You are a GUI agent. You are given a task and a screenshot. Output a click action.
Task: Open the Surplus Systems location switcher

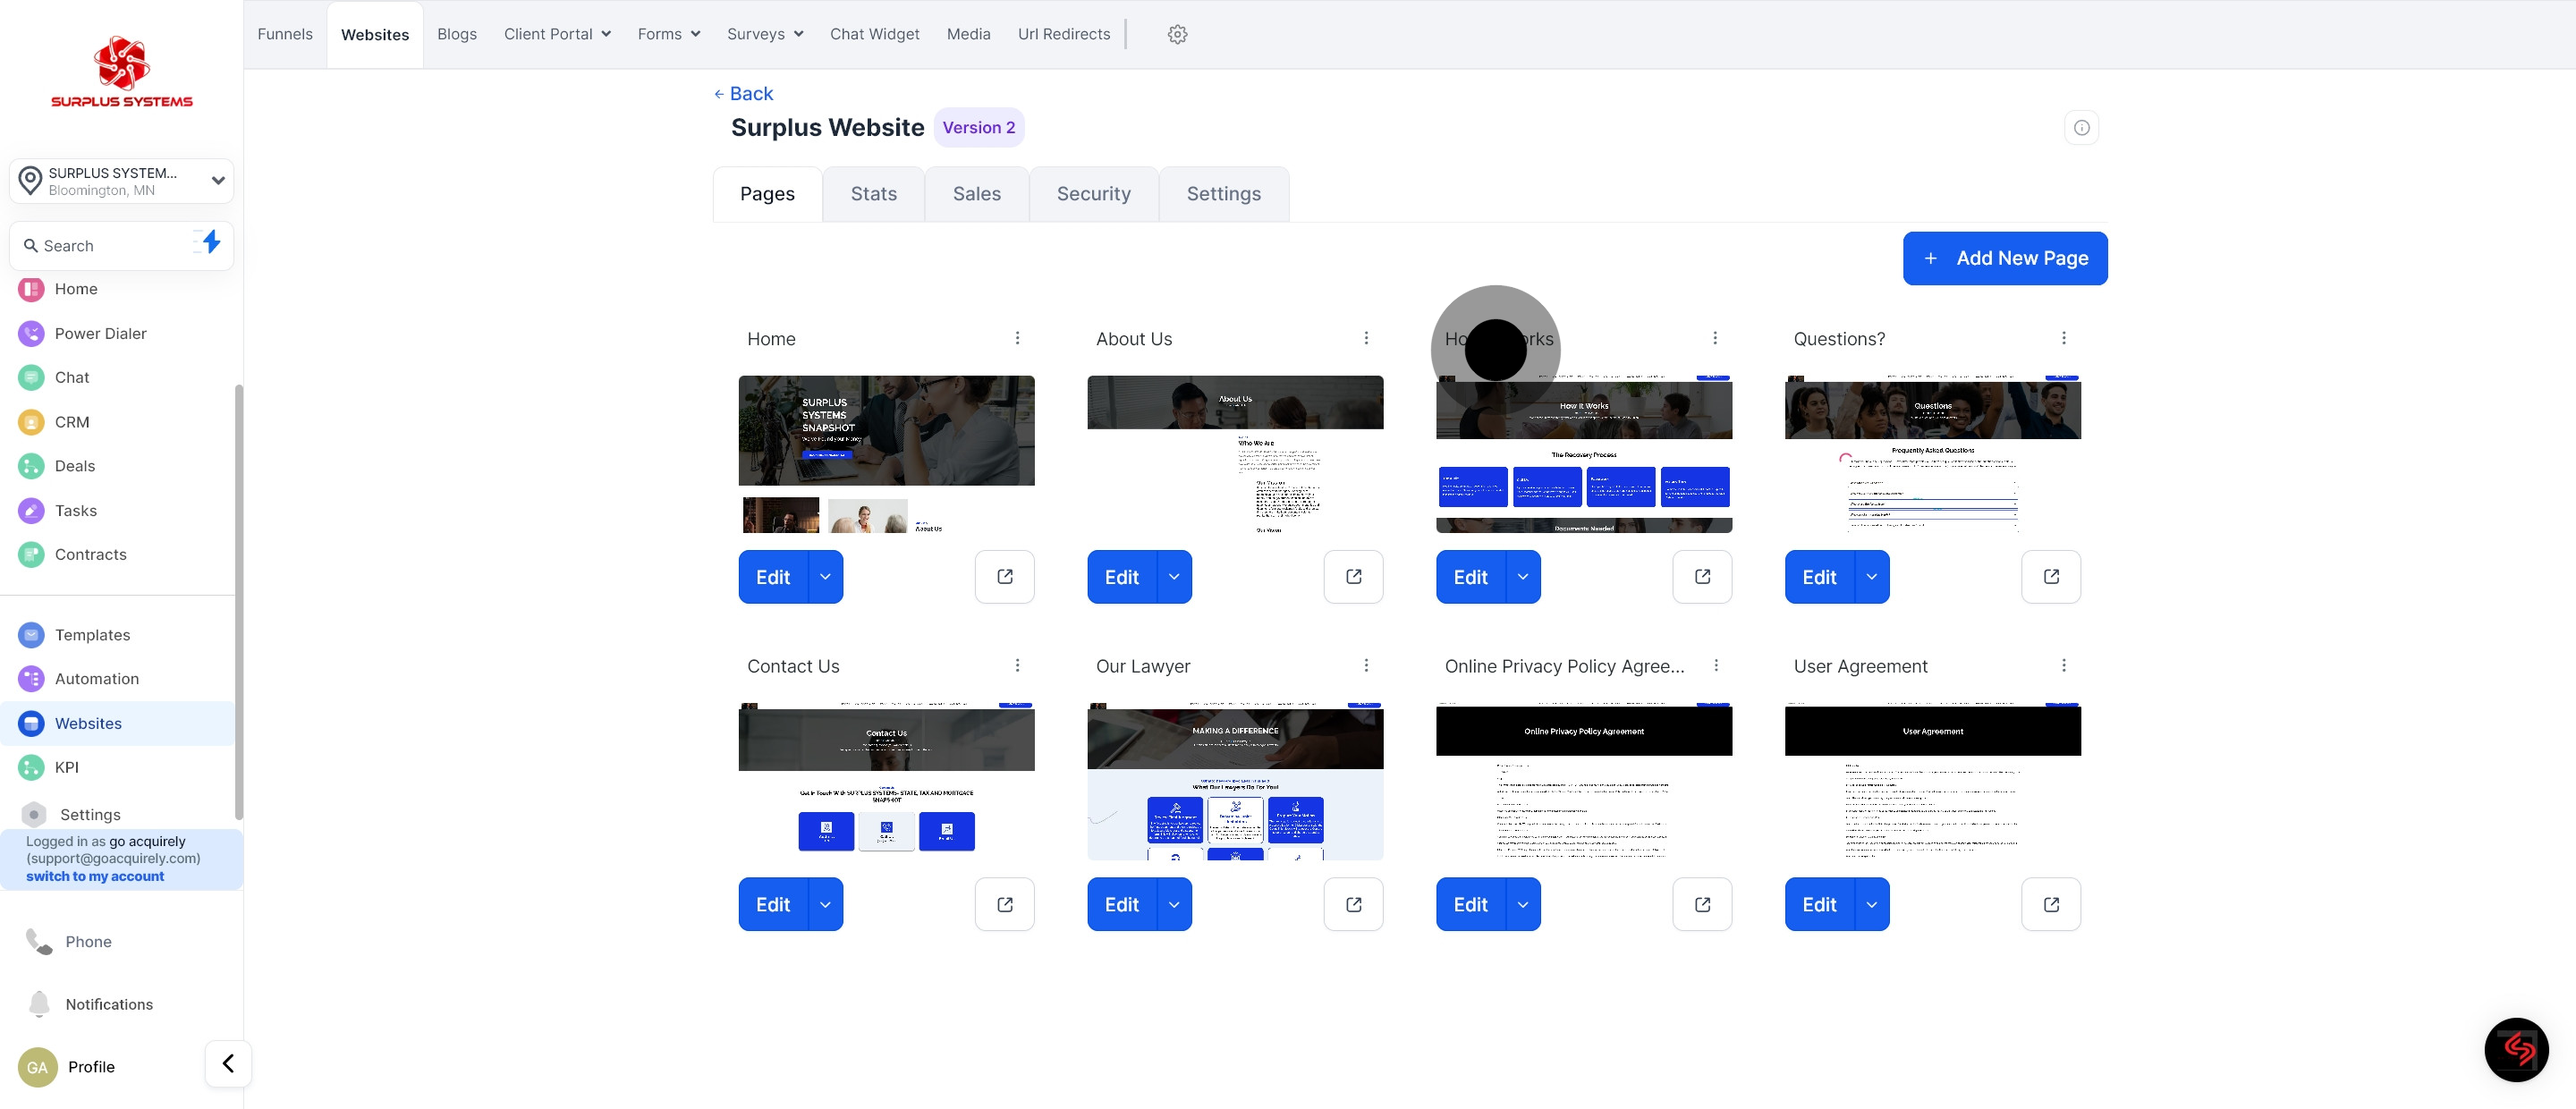(x=122, y=181)
